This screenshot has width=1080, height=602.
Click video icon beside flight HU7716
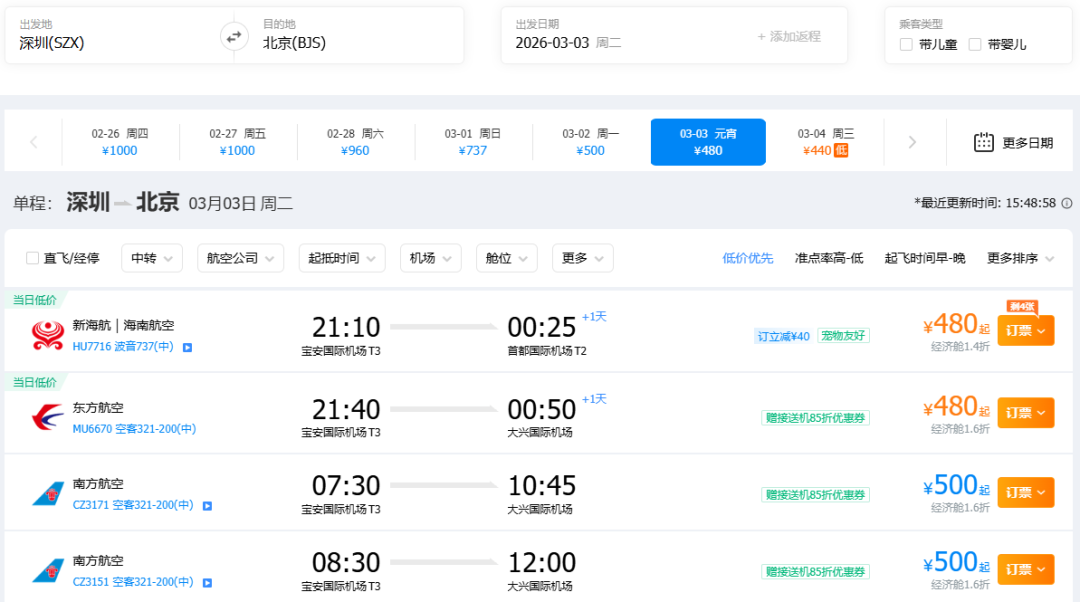tap(187, 347)
